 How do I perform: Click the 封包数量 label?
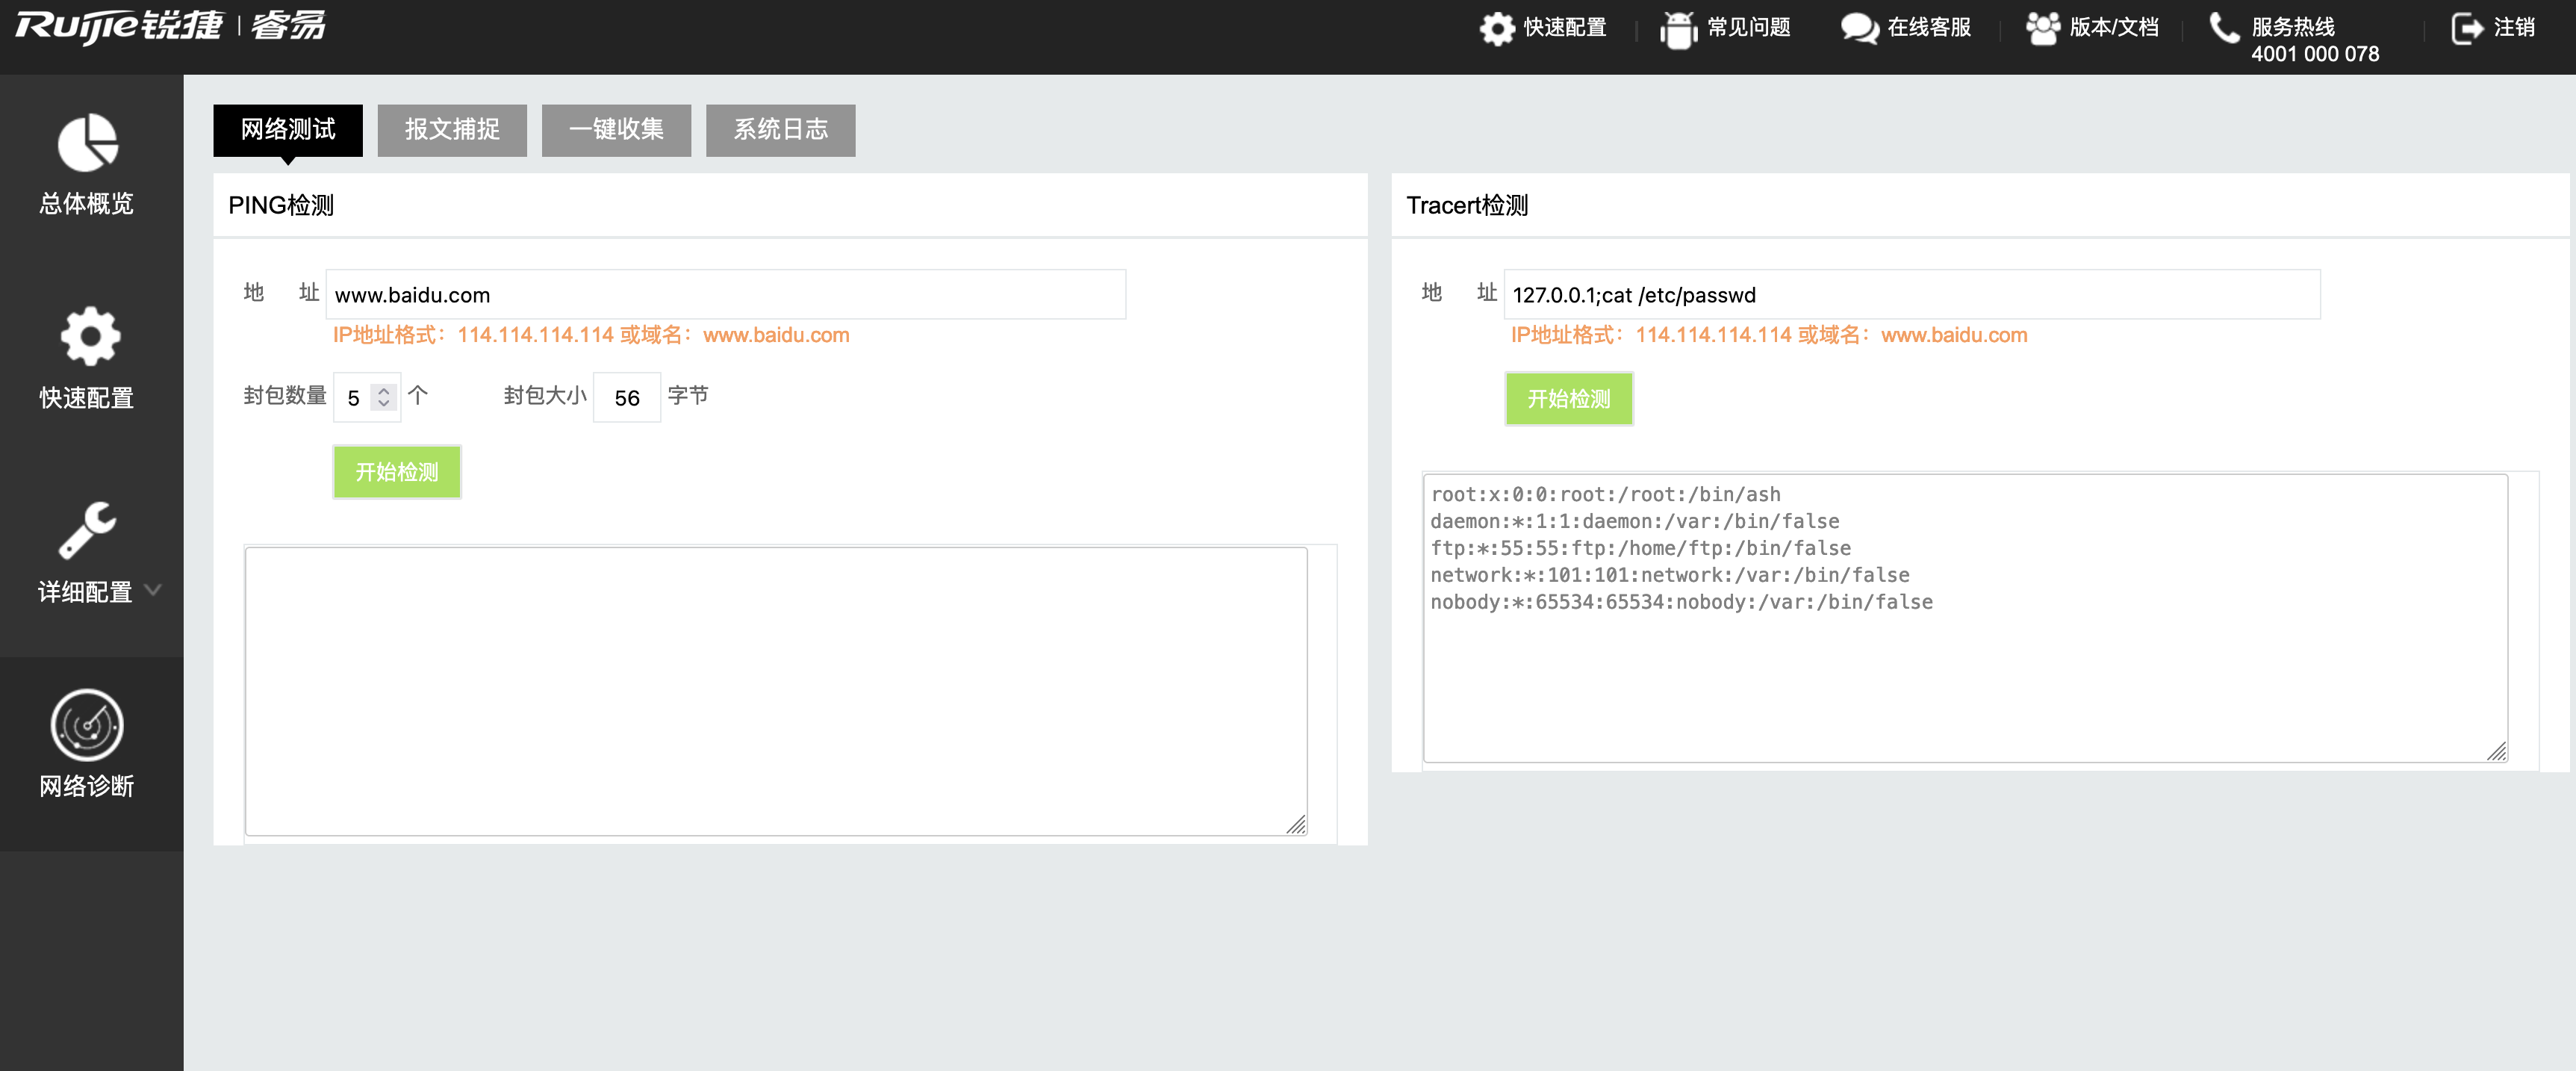pyautogui.click(x=285, y=396)
